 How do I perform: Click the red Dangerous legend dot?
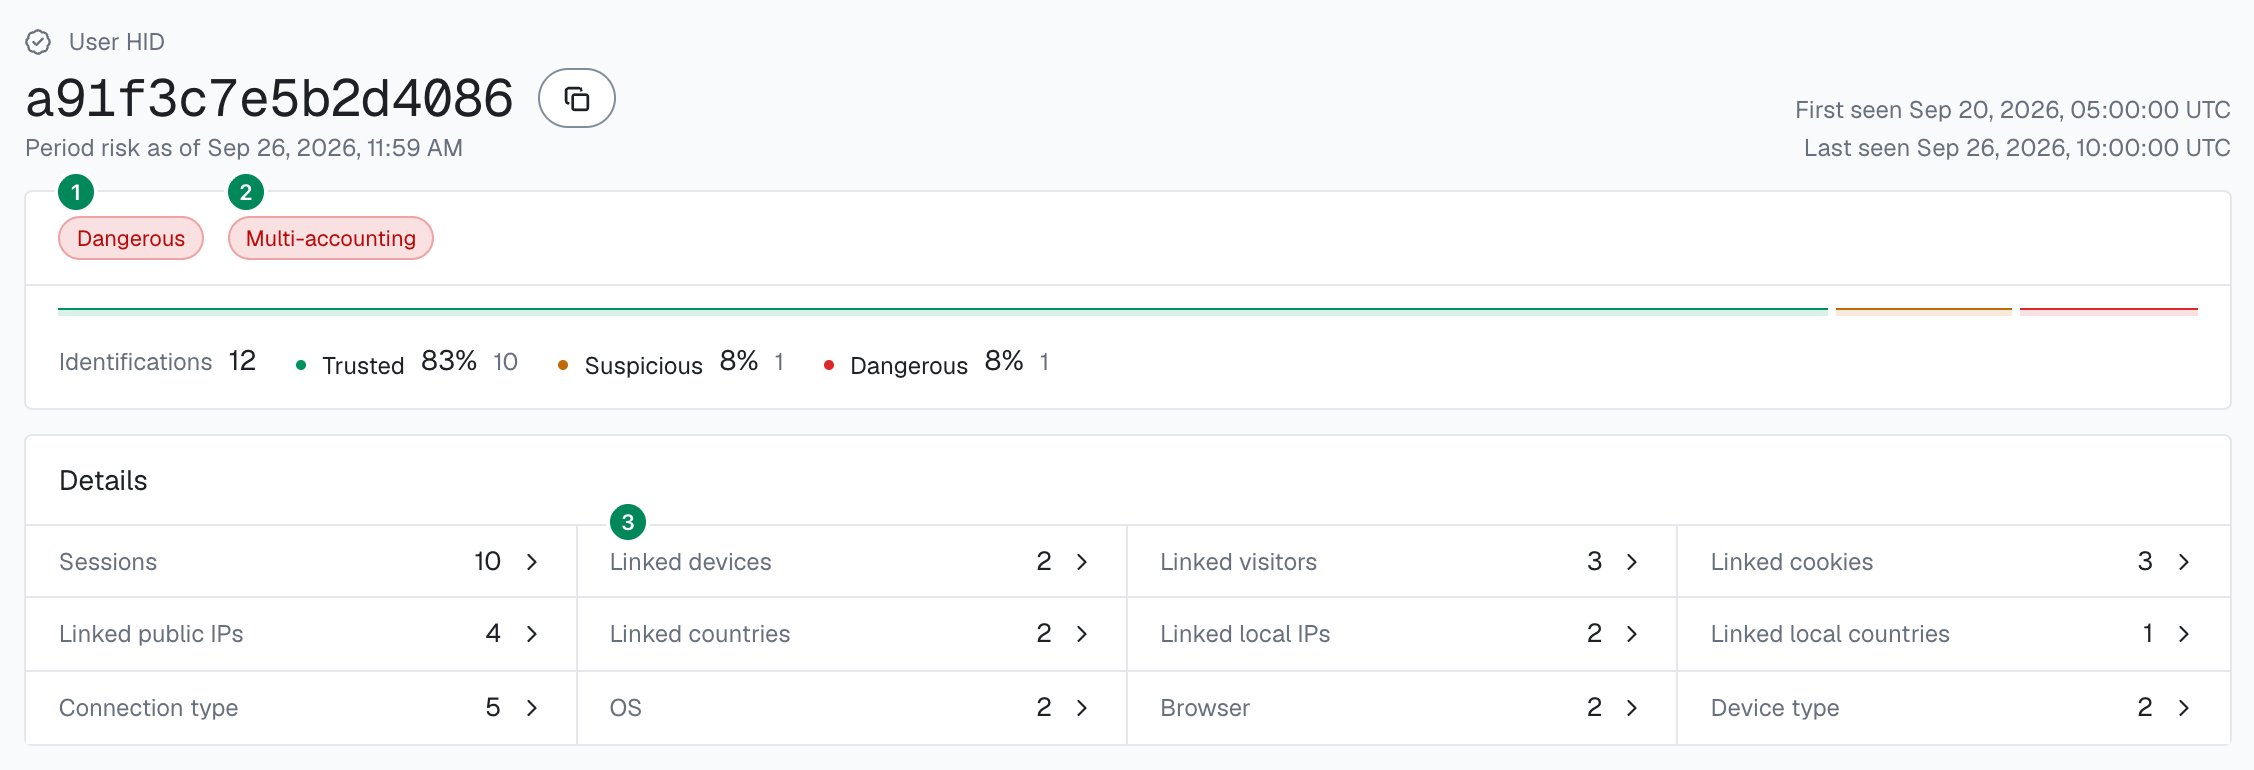tap(829, 365)
